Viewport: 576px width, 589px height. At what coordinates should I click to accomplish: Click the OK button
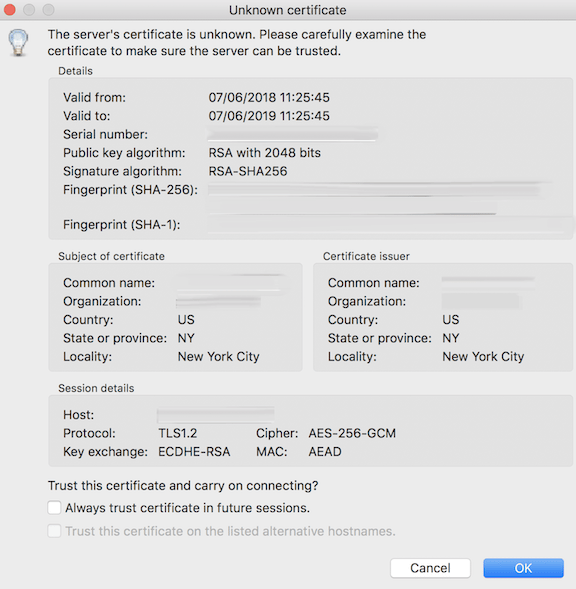[523, 568]
